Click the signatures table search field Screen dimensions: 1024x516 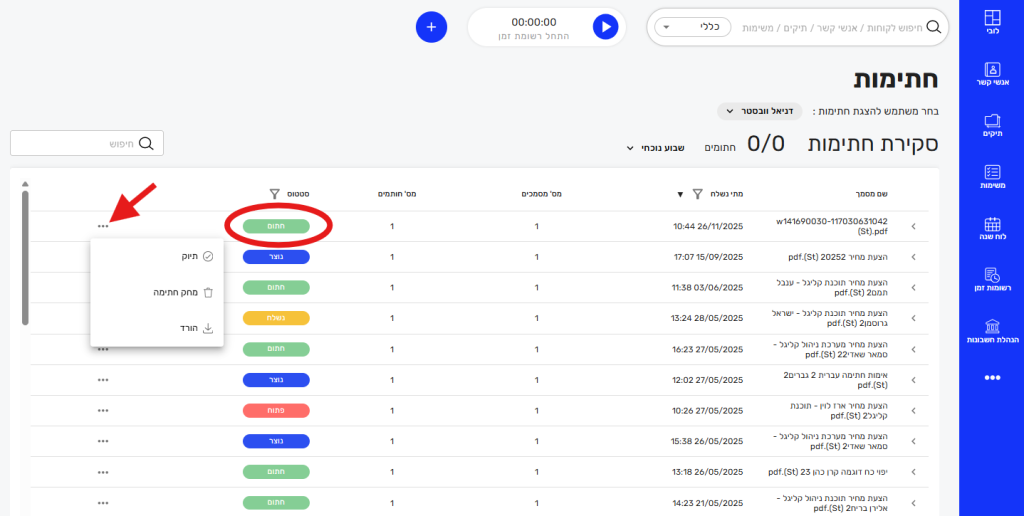coord(87,143)
